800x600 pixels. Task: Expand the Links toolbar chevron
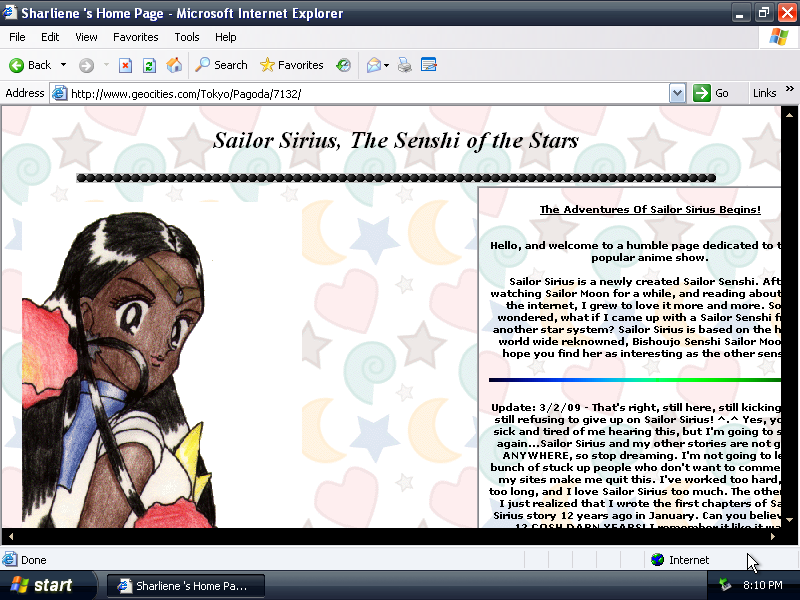coord(790,89)
